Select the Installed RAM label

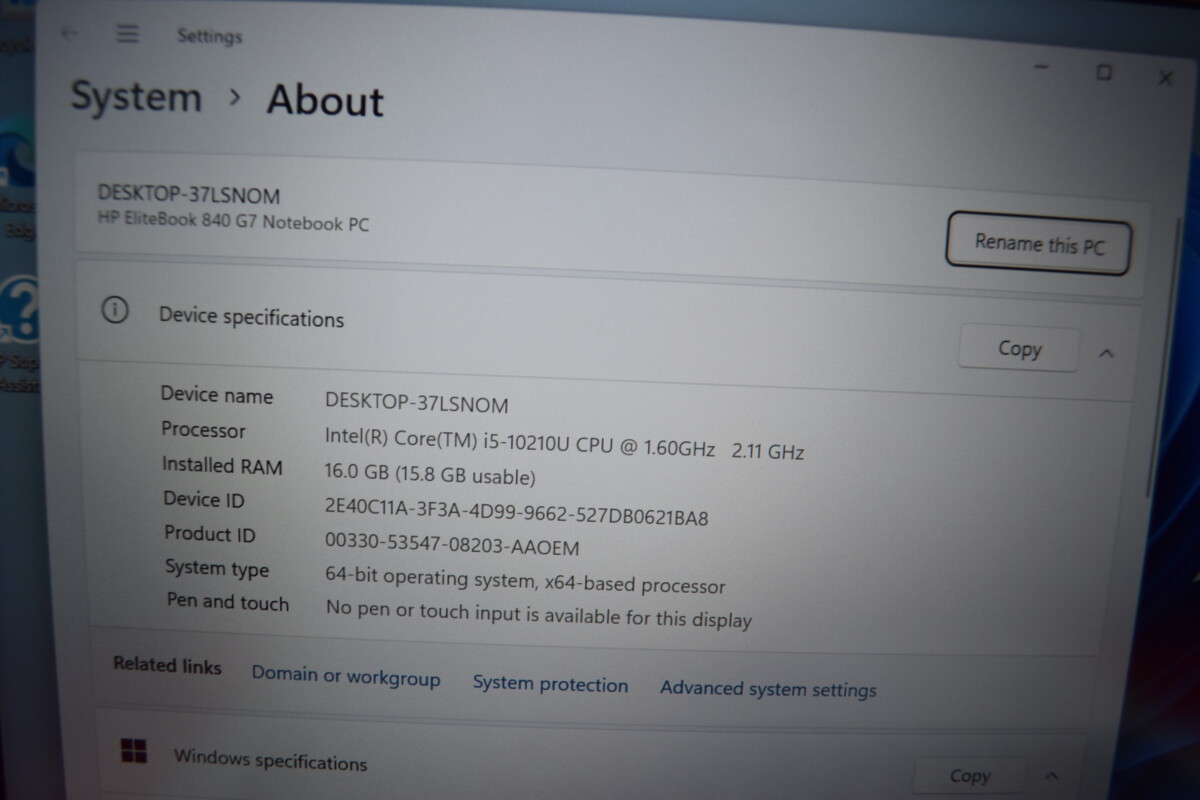tap(222, 465)
